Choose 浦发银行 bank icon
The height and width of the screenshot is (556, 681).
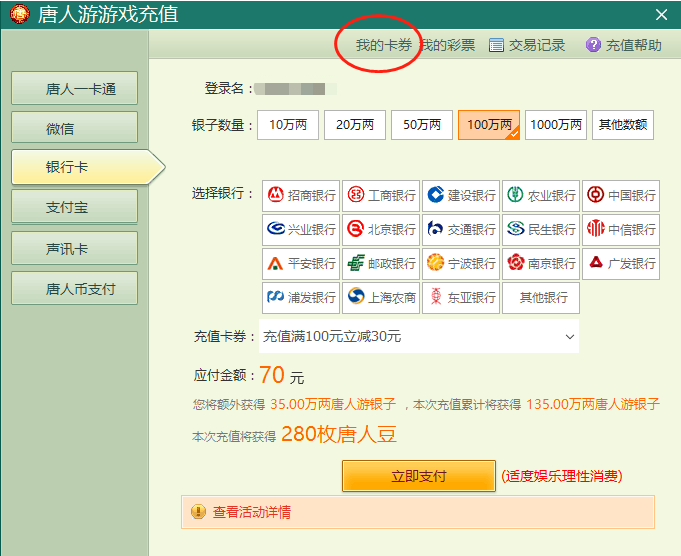coord(301,298)
